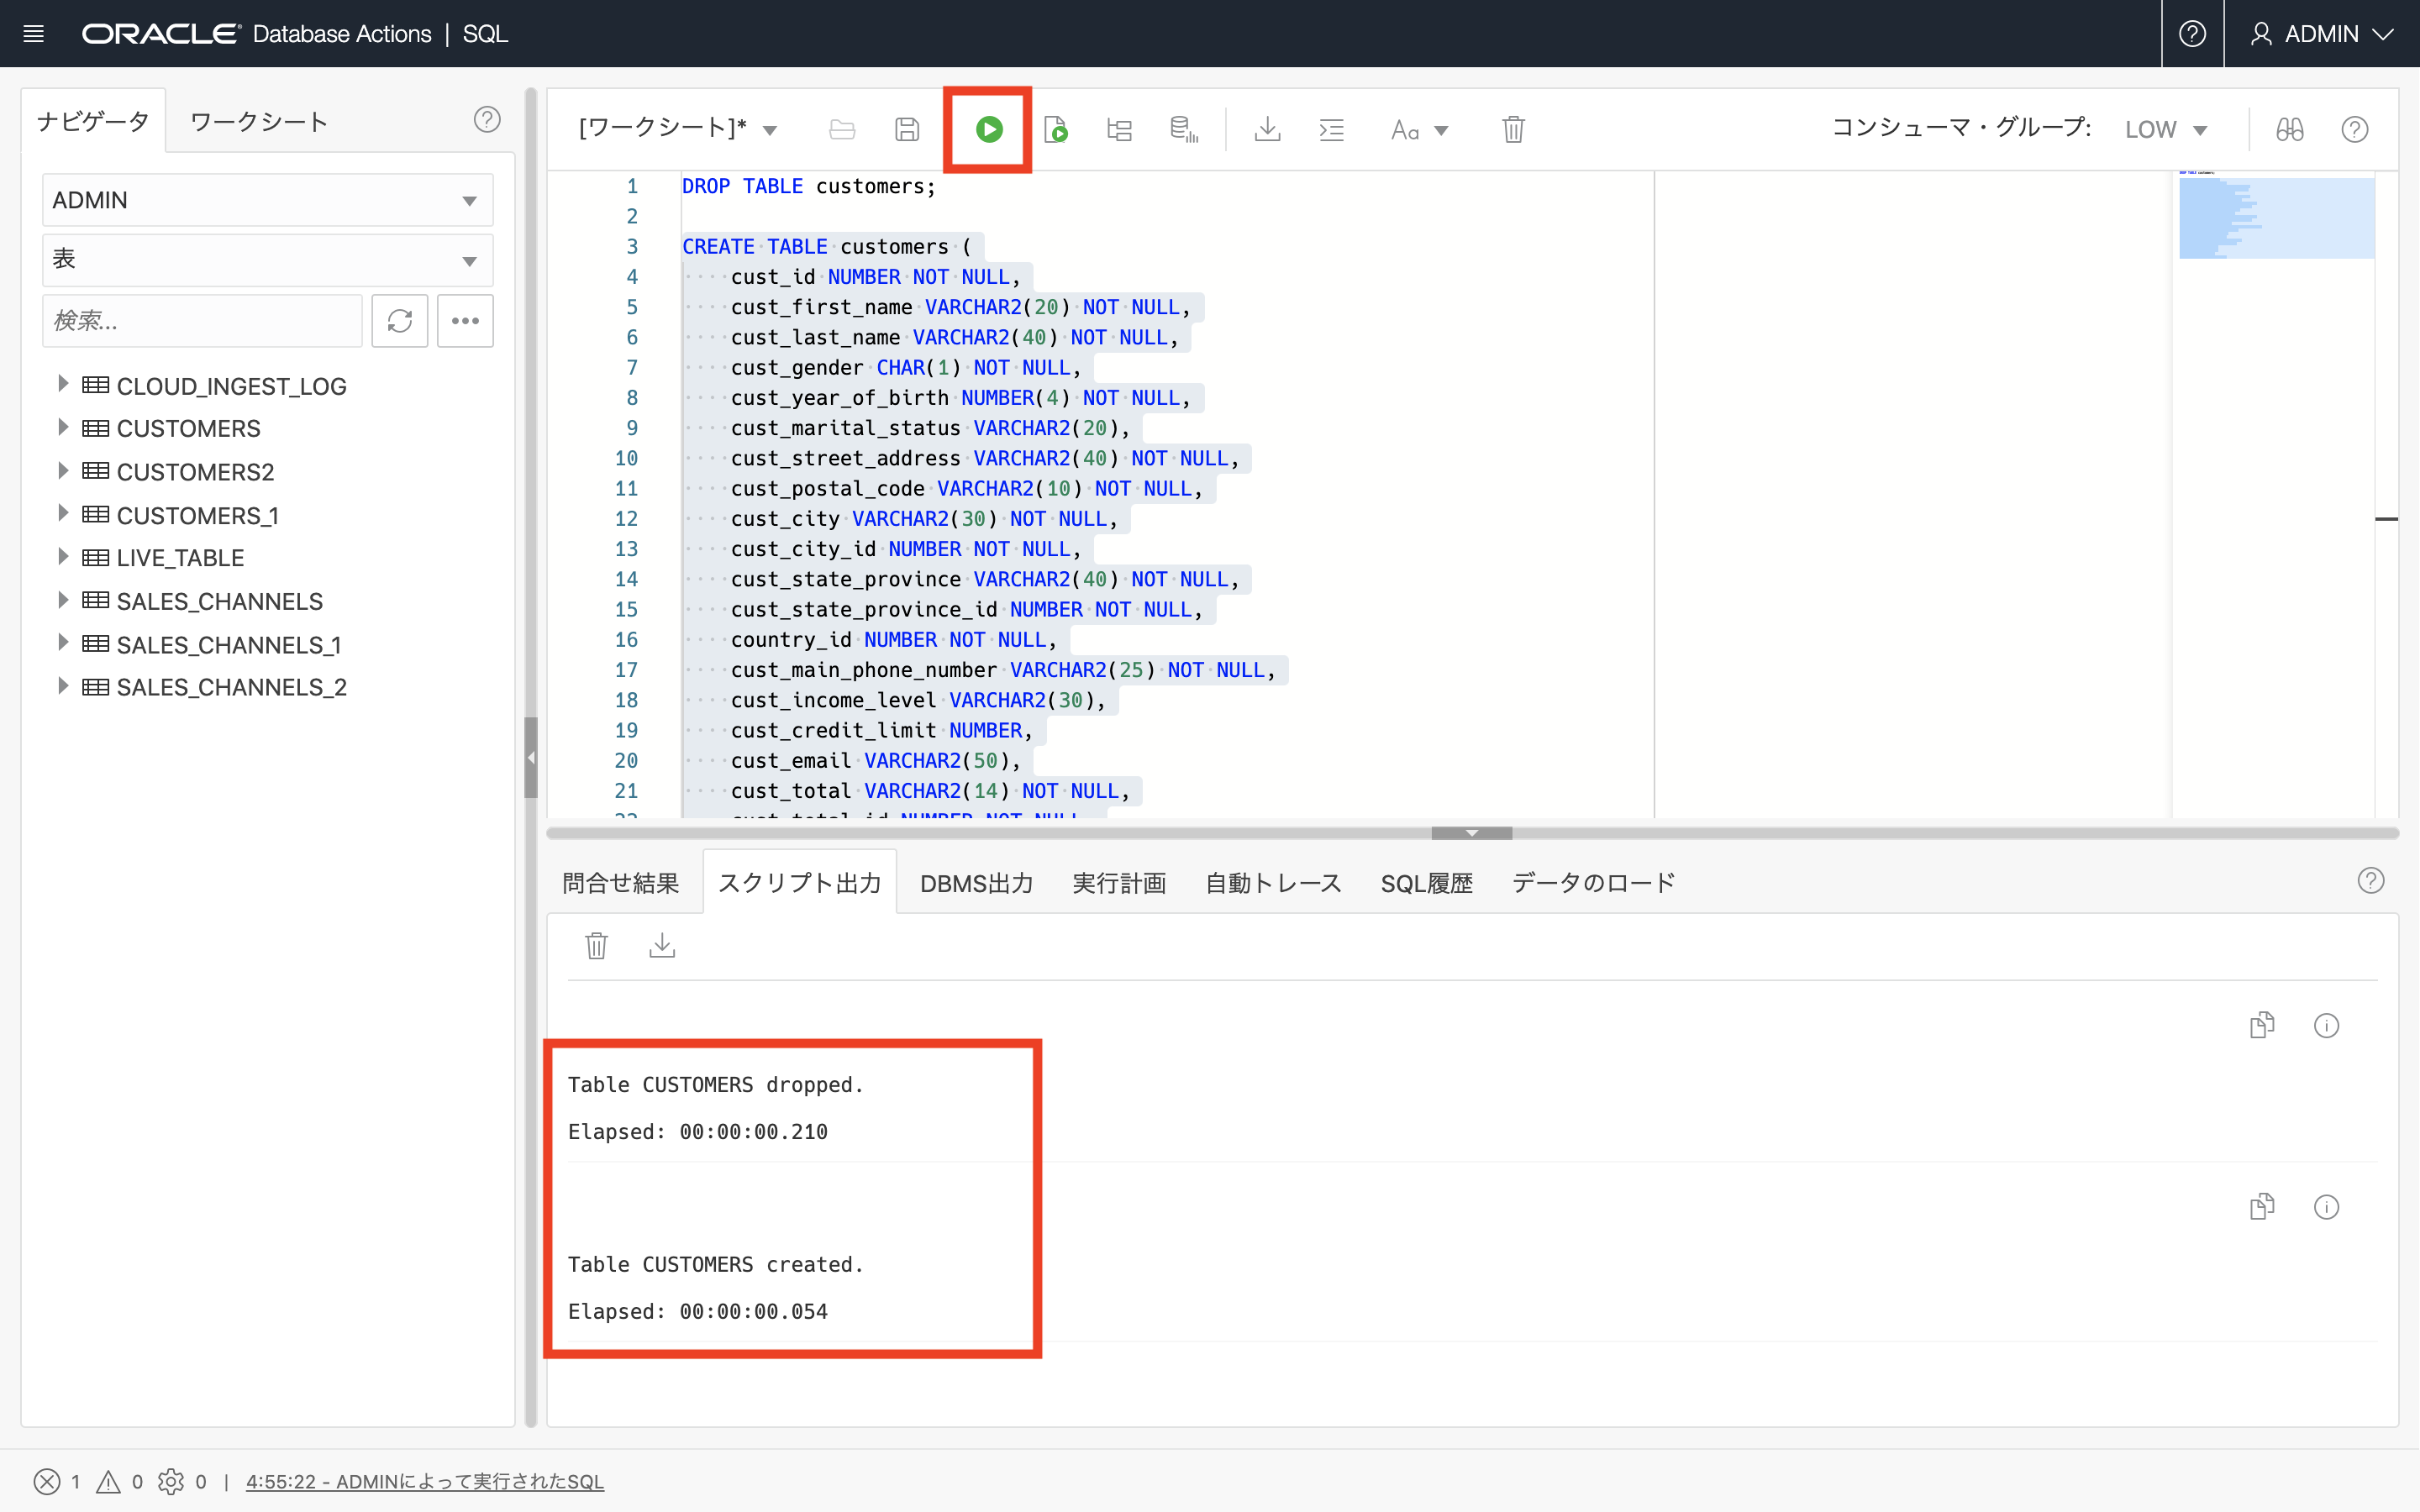Click the Autotrace toolbar icon
The image size is (2420, 1512).
coord(1183,129)
